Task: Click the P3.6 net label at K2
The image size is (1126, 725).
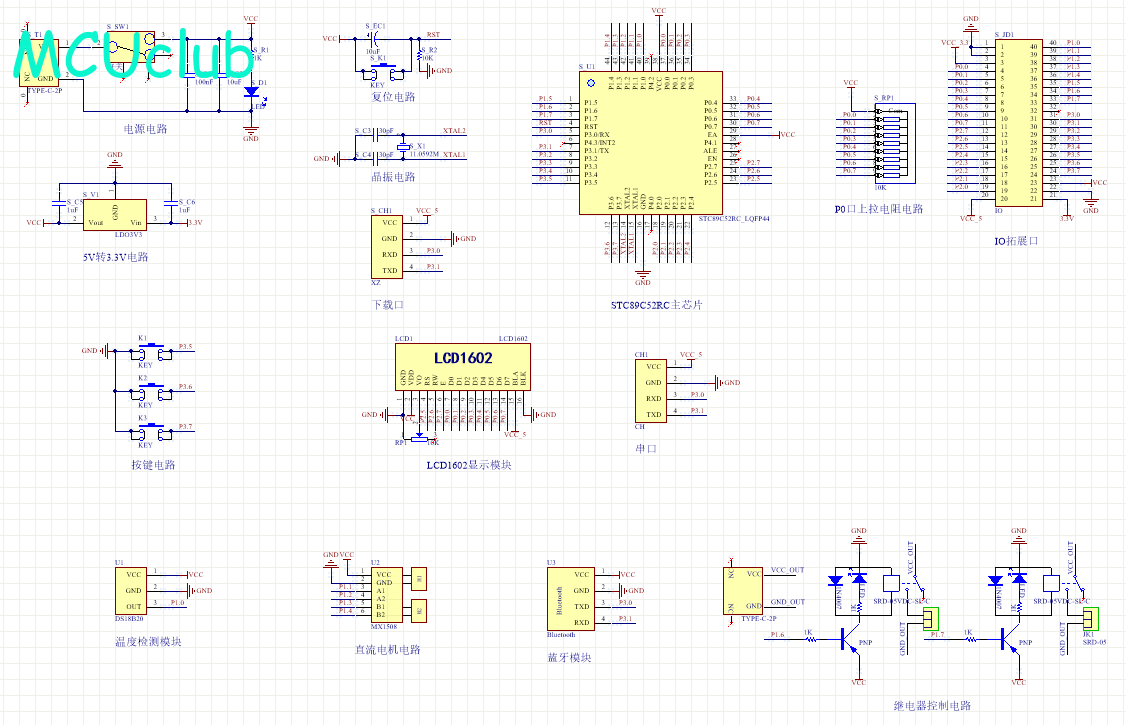Action: [185, 387]
